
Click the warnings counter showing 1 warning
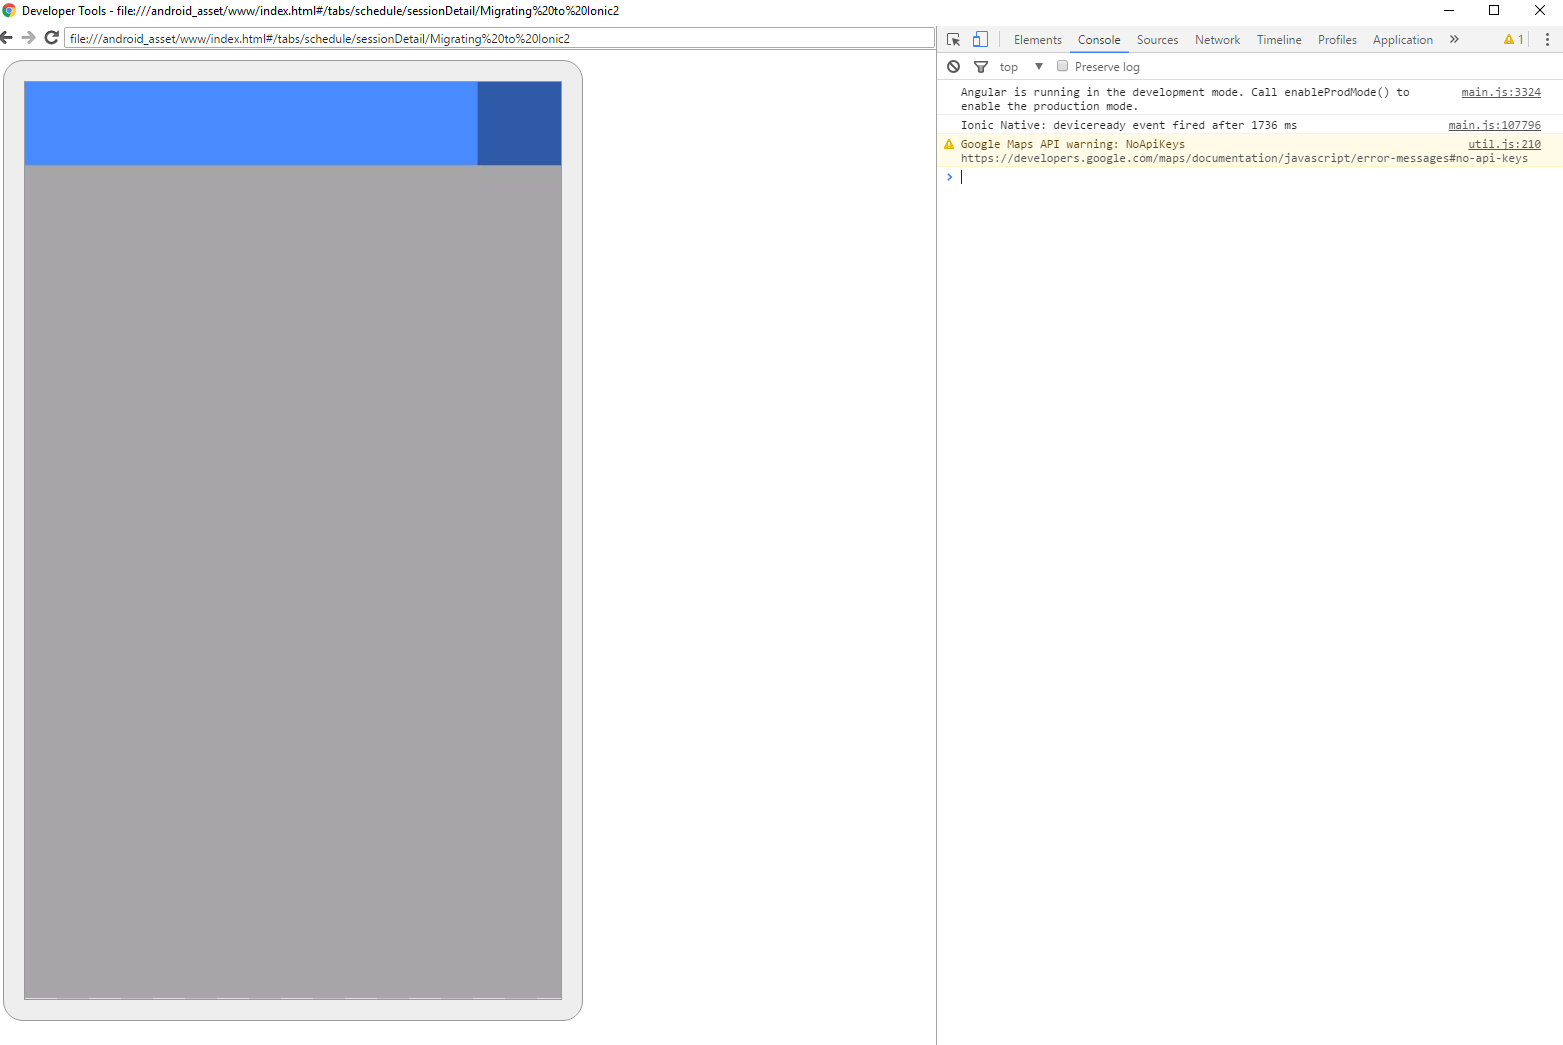[x=1513, y=39]
